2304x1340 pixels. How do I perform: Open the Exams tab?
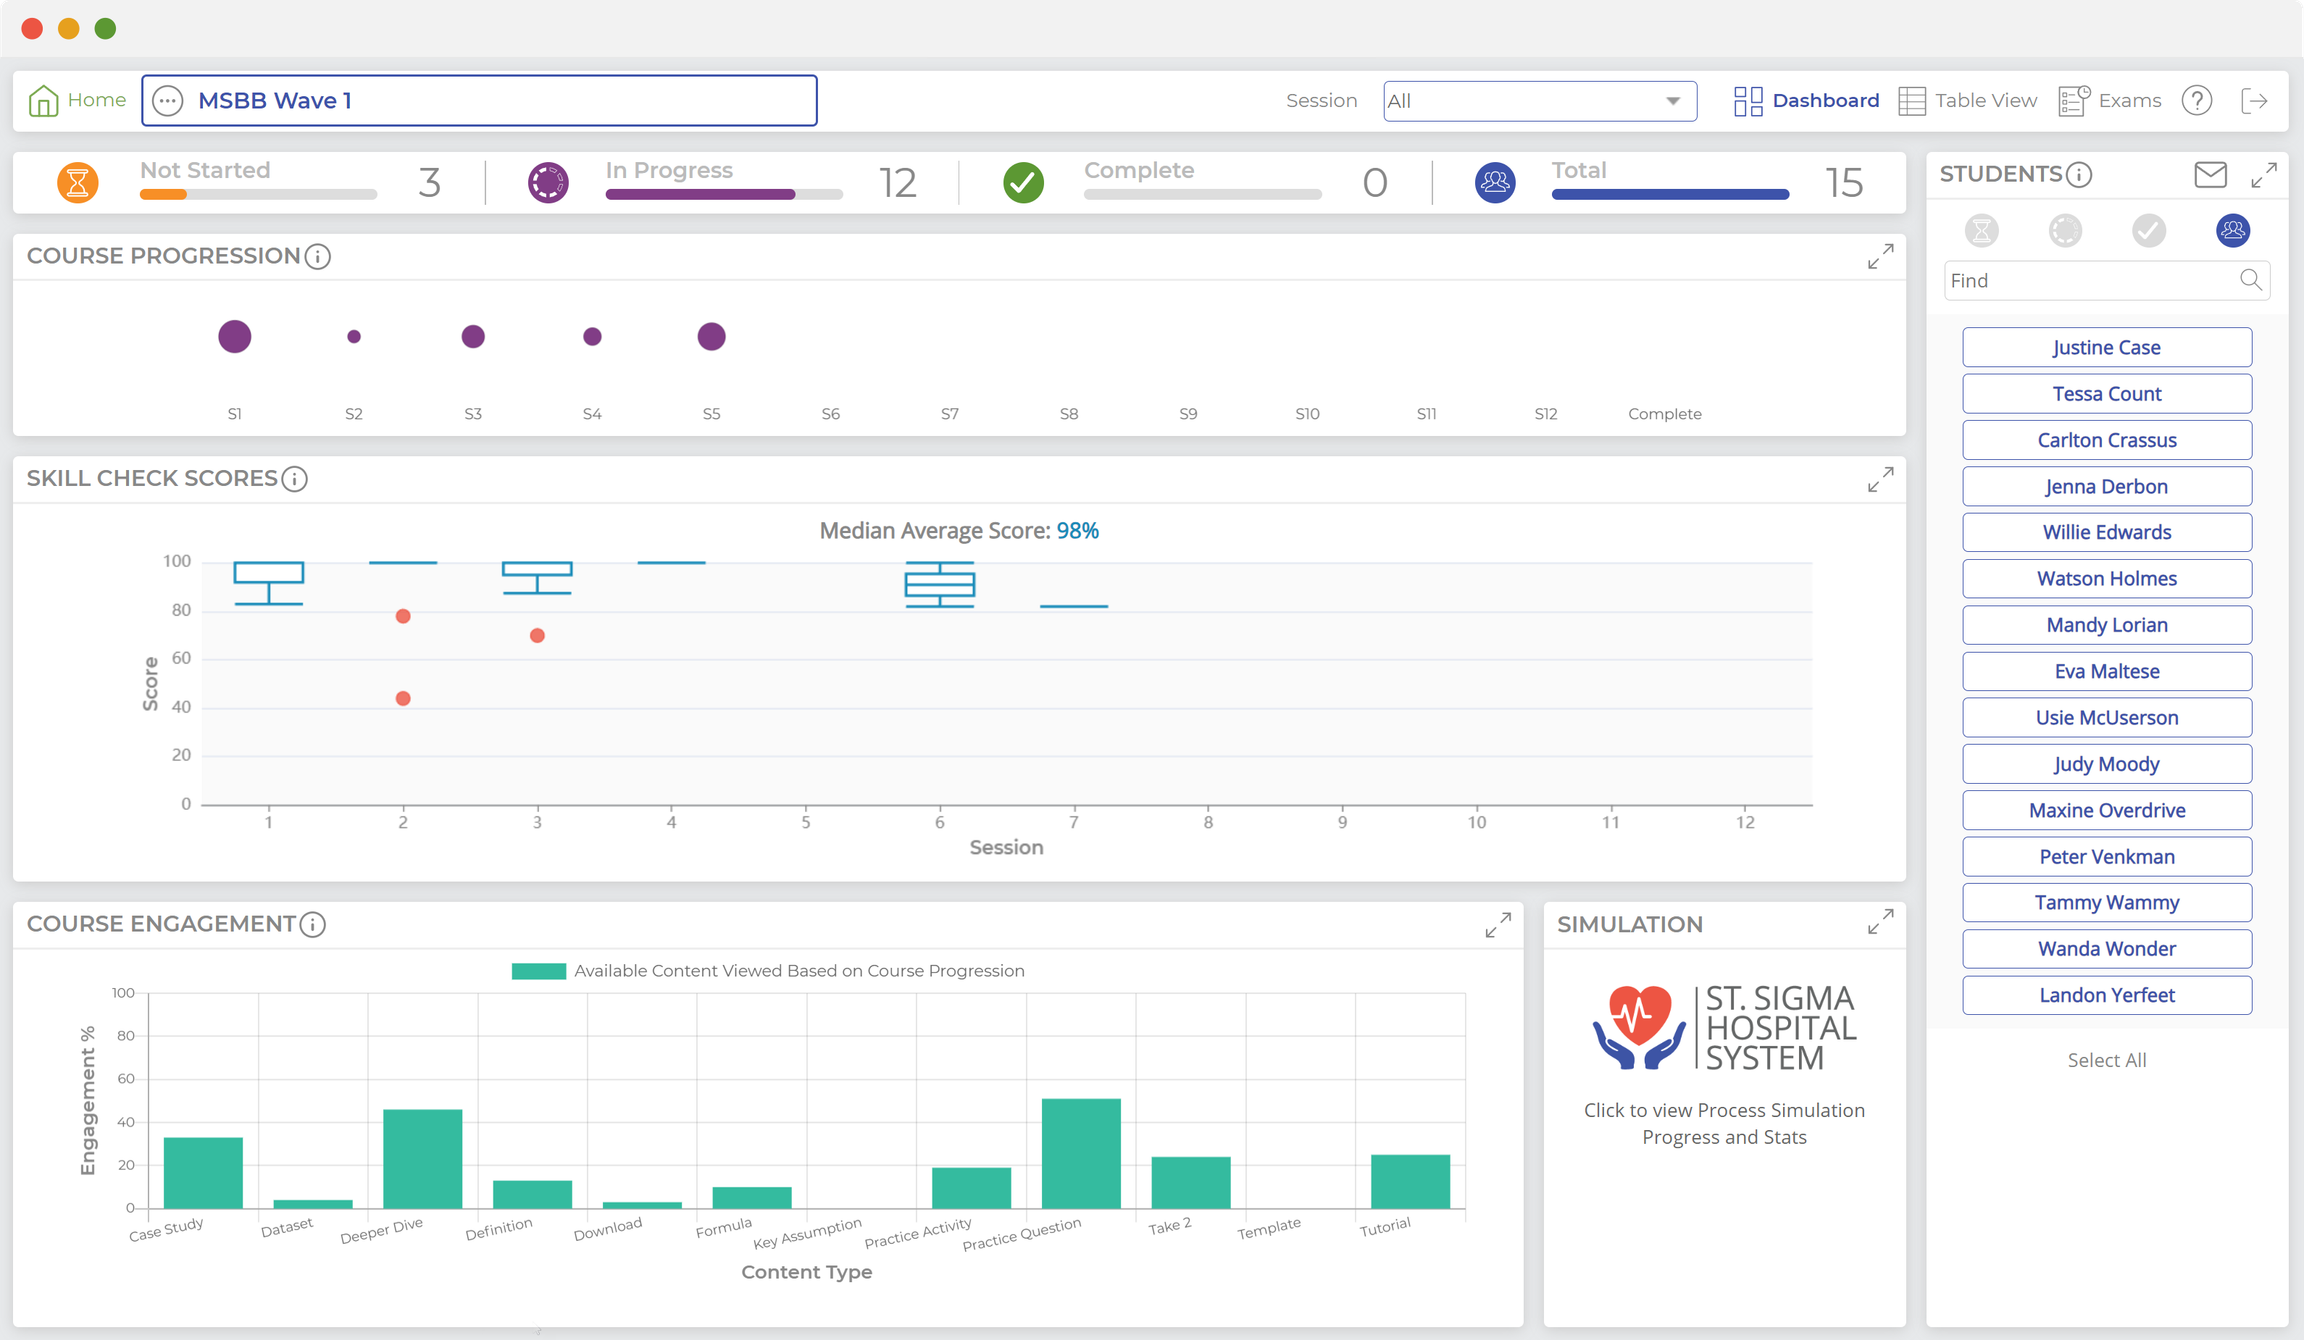(2110, 101)
